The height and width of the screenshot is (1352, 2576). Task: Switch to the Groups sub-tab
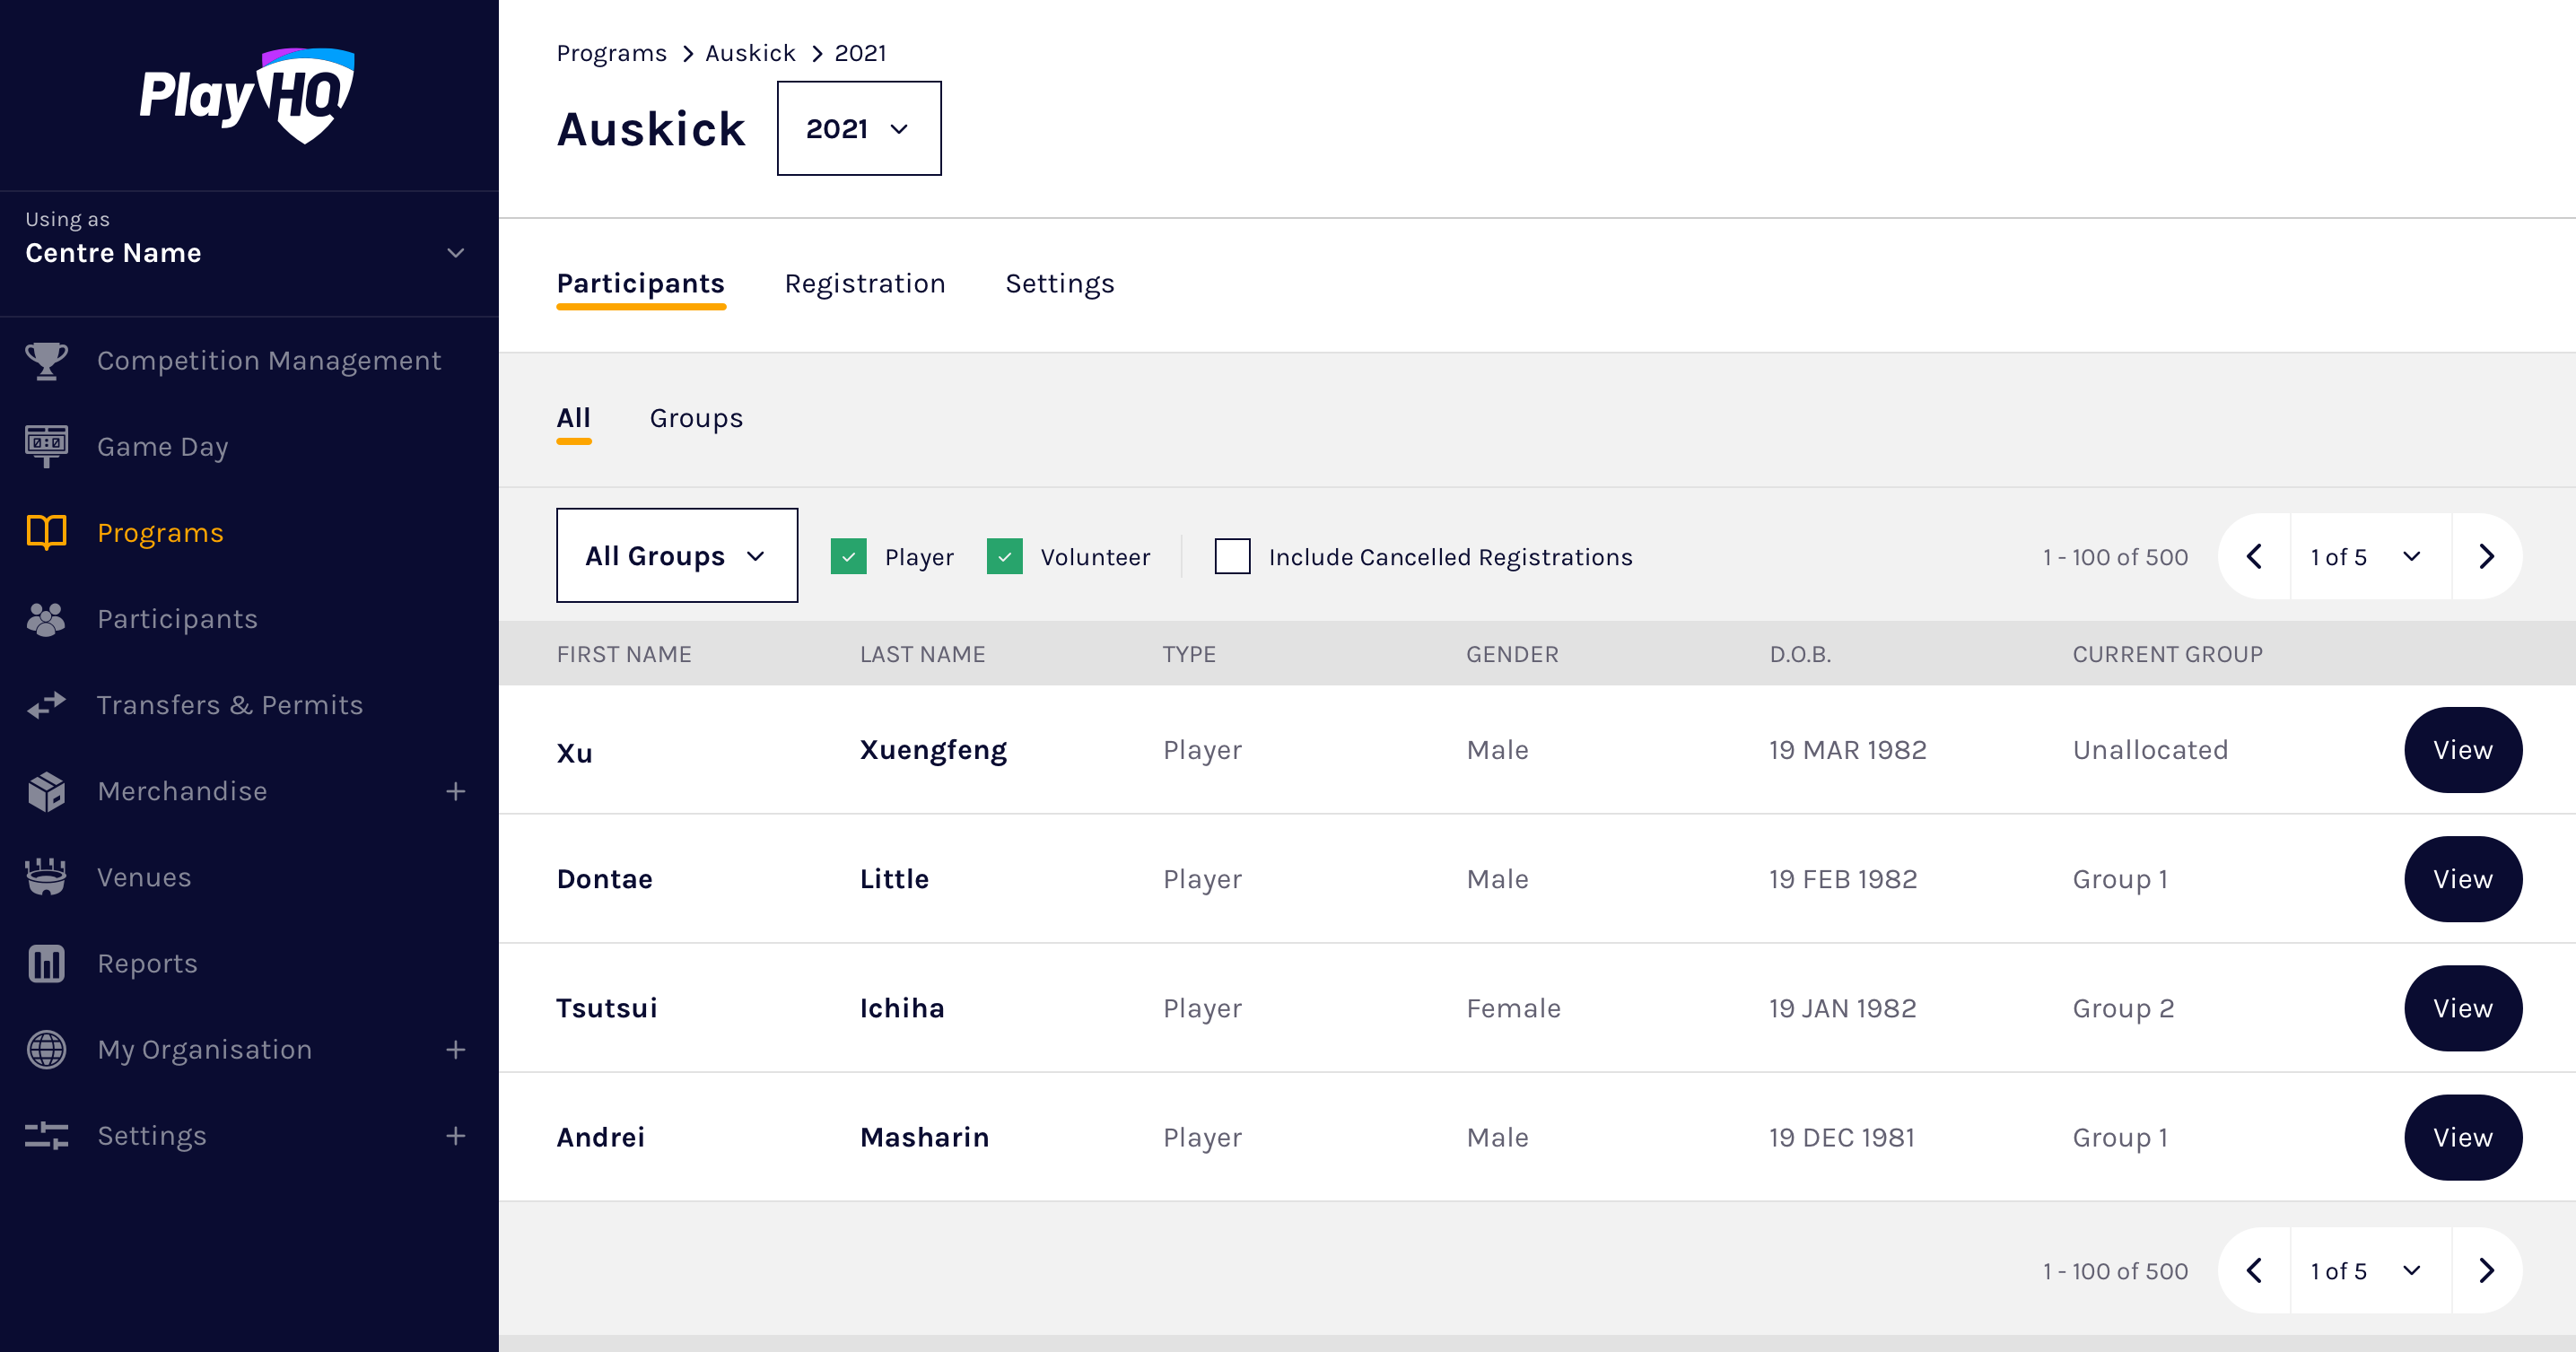pos(696,418)
